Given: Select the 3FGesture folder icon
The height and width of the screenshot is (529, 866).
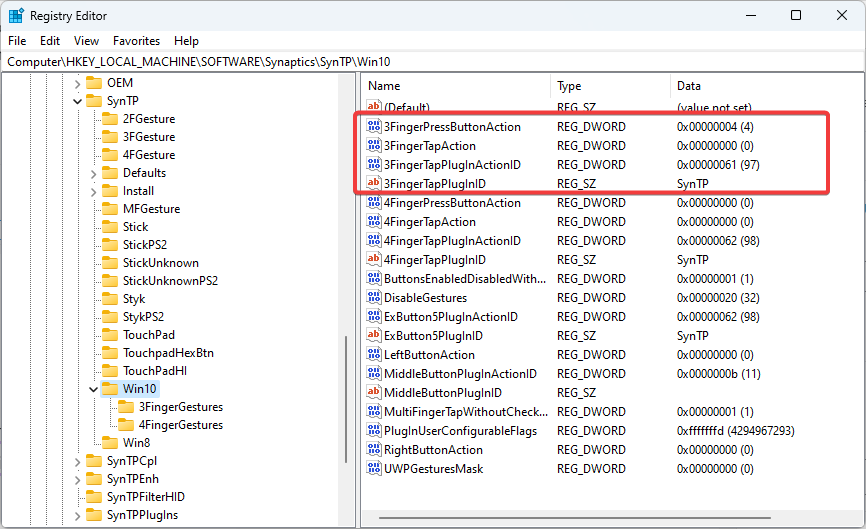Looking at the screenshot, I should tap(110, 137).
